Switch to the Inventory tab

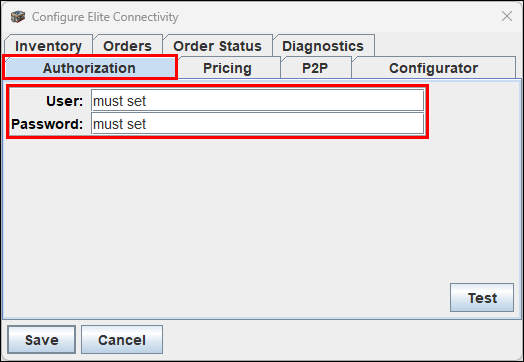coord(48,46)
